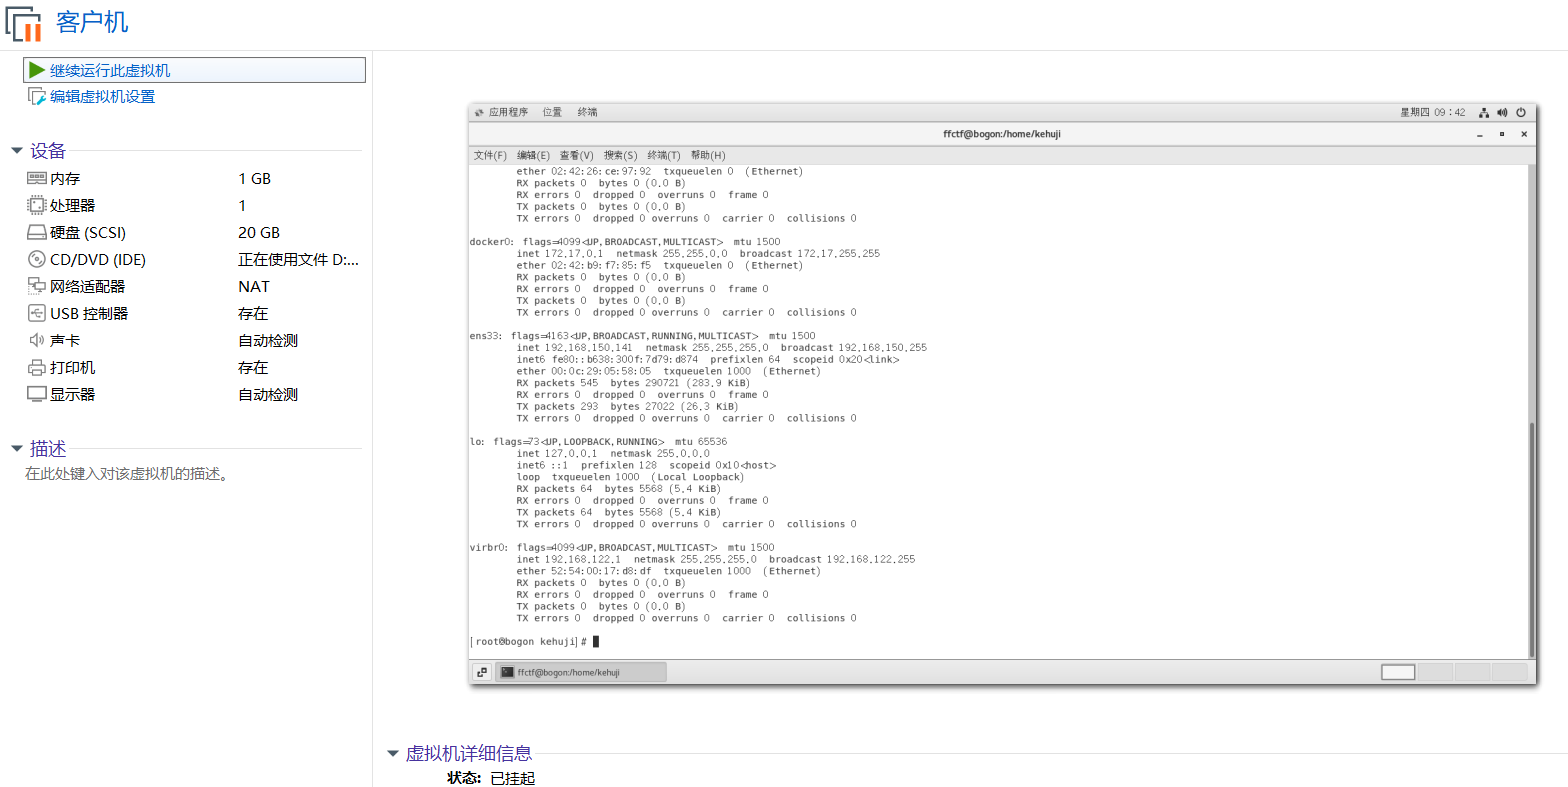Click the guest volume icon
The image size is (1568, 787).
click(x=1503, y=113)
